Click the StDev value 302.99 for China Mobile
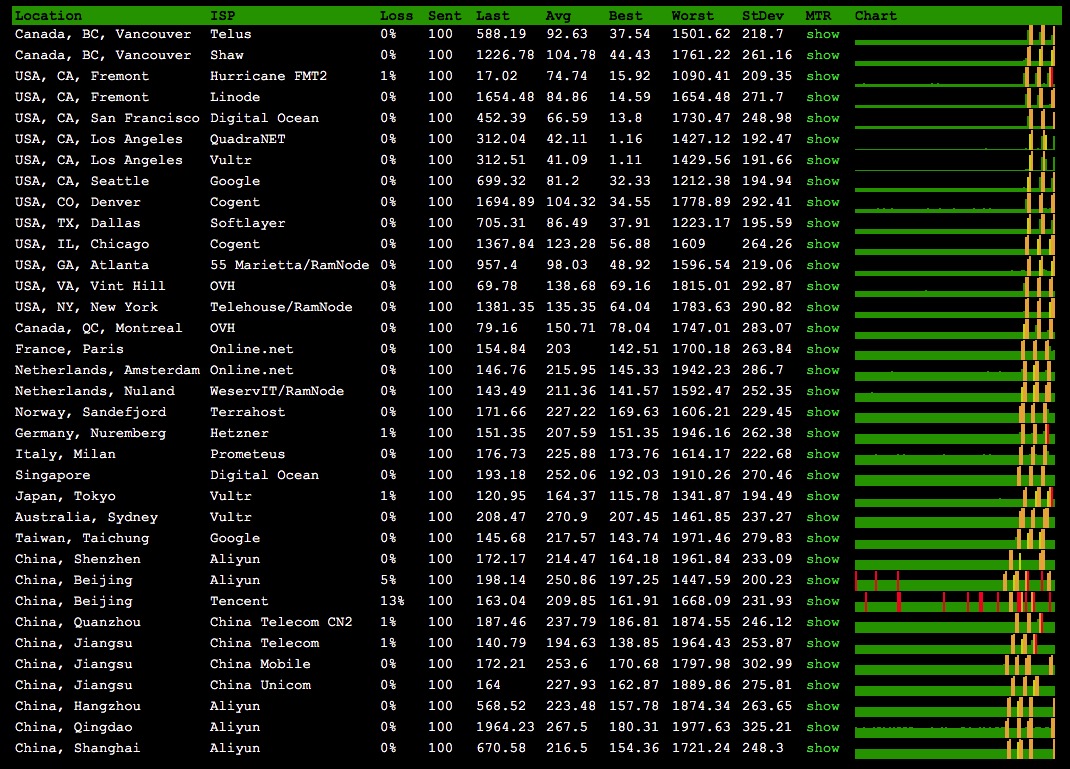This screenshot has height=769, width=1070. coord(767,664)
